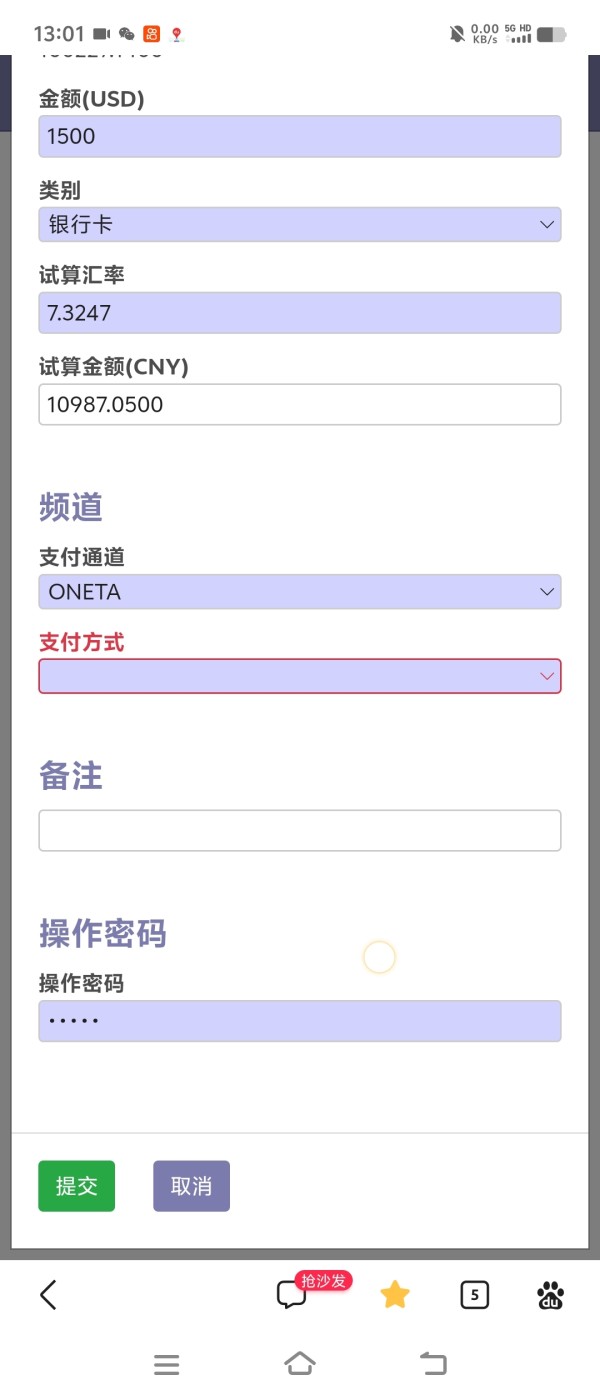Click the 试算汇率 field showing 7.3247
Screen dimensions: 600x1400
point(299,313)
